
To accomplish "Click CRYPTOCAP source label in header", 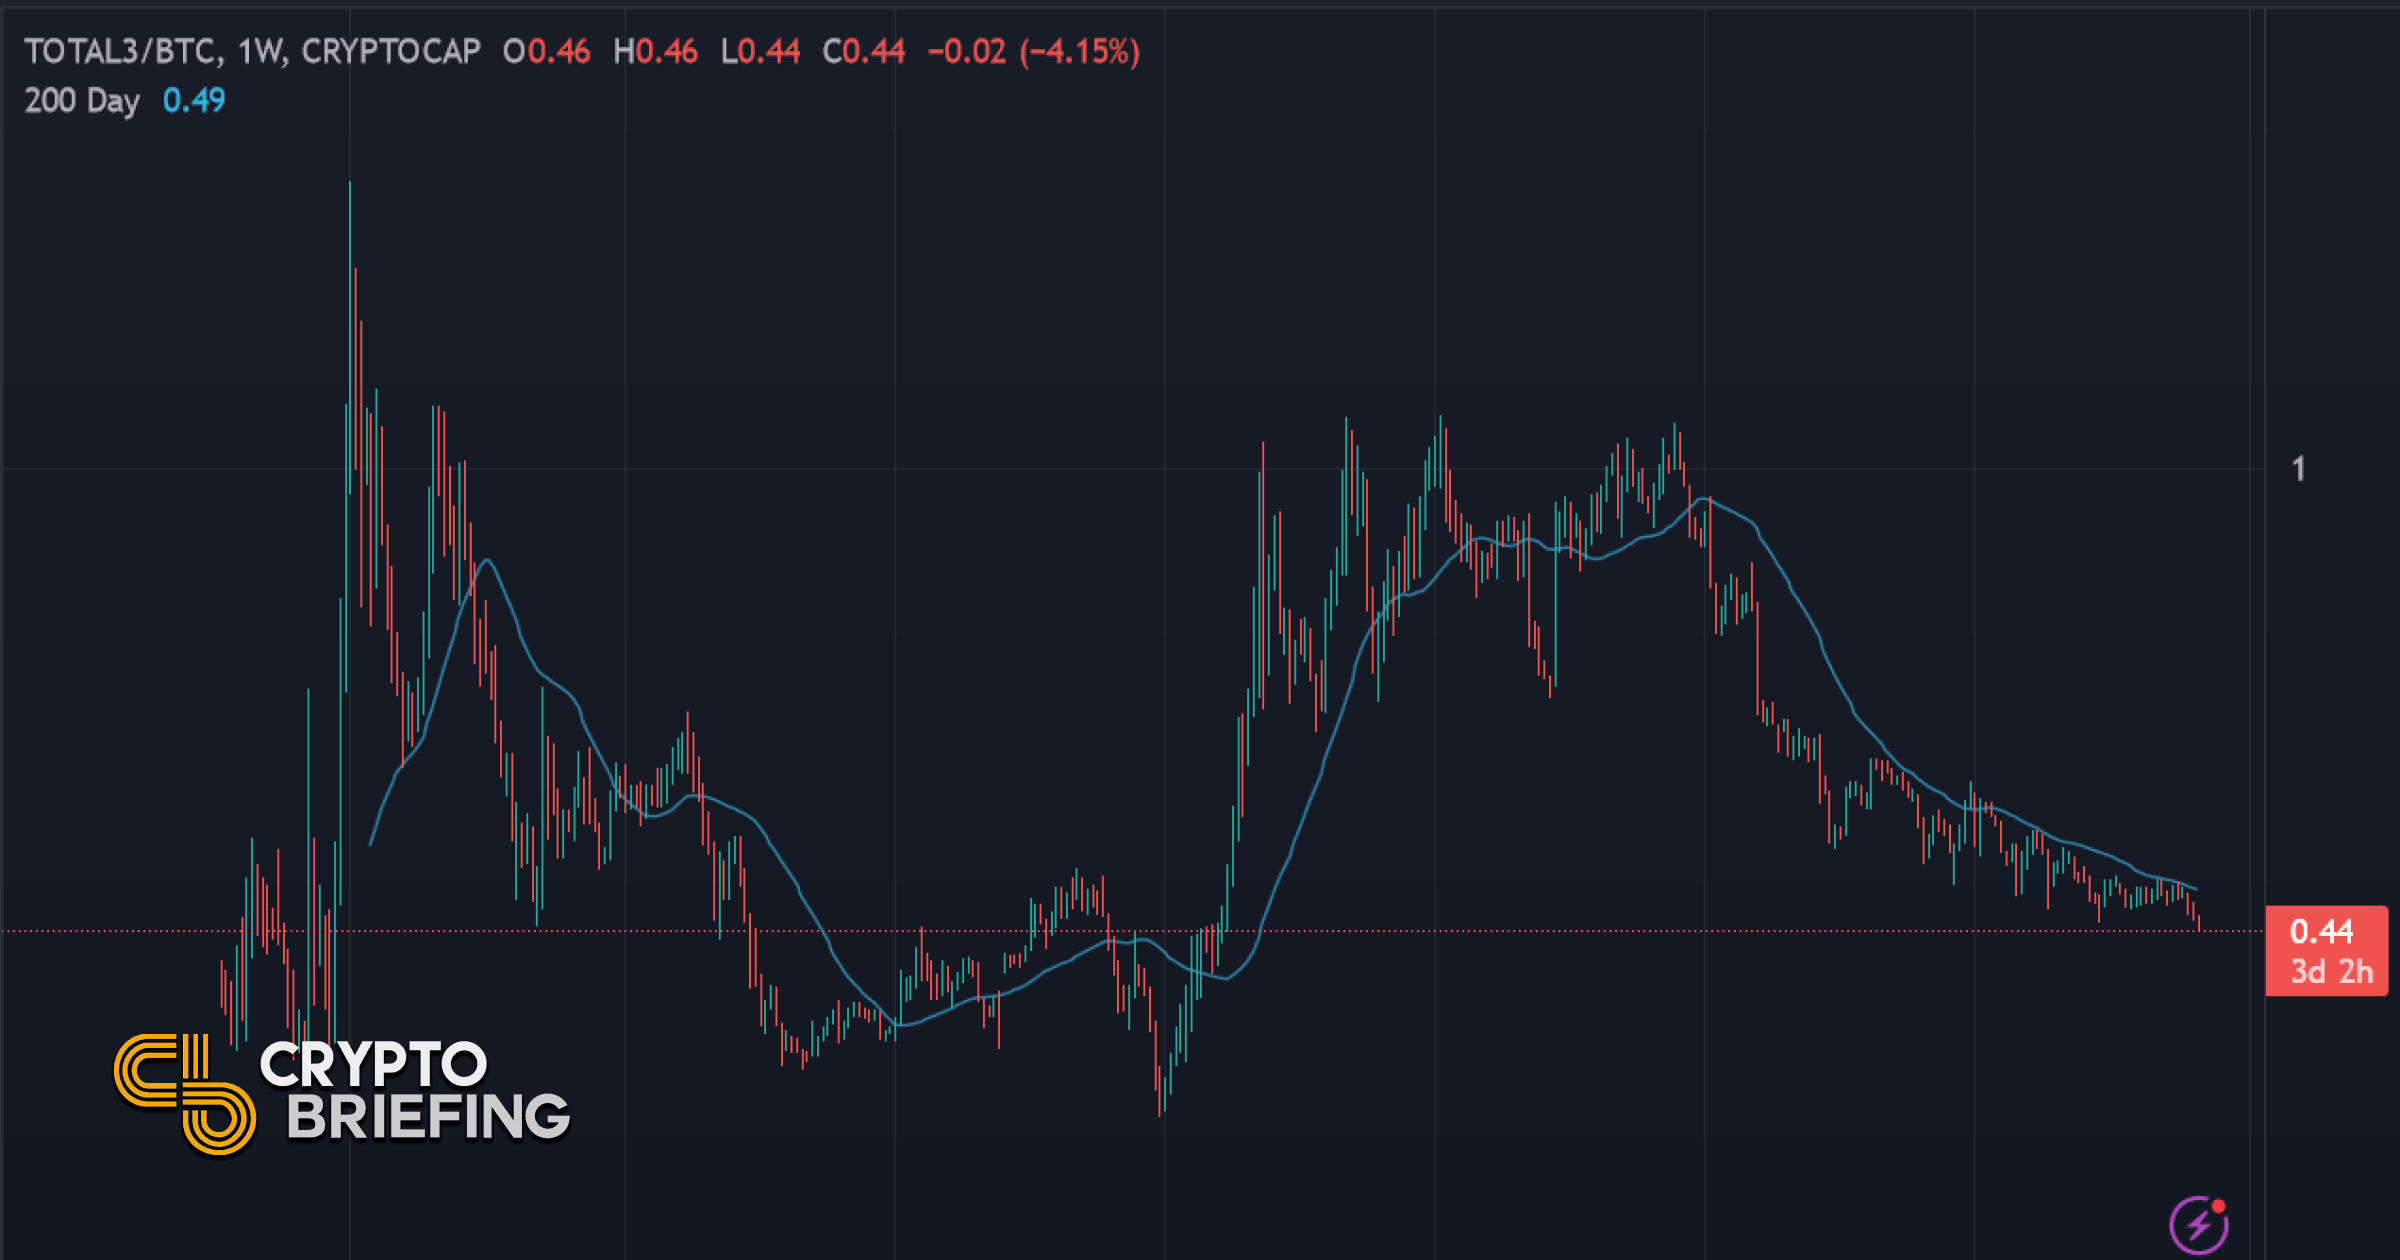I will (x=391, y=51).
